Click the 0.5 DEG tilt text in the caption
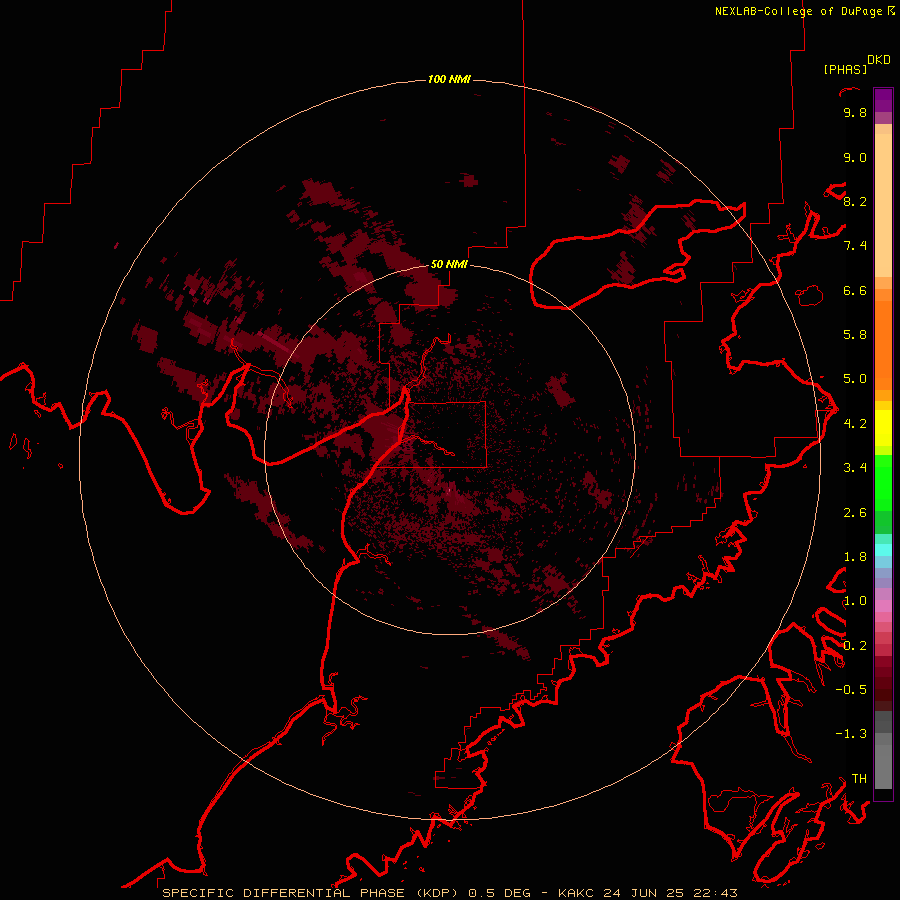This screenshot has width=900, height=900. click(x=499, y=893)
